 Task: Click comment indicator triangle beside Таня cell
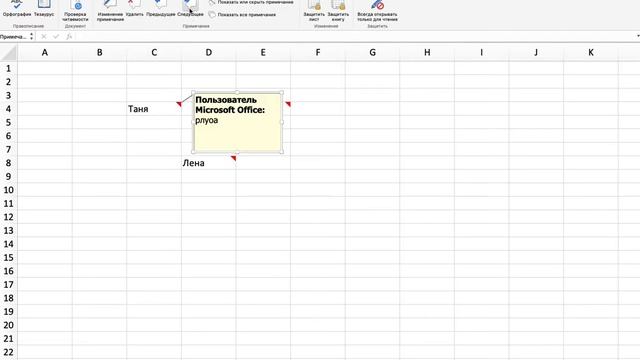(179, 104)
